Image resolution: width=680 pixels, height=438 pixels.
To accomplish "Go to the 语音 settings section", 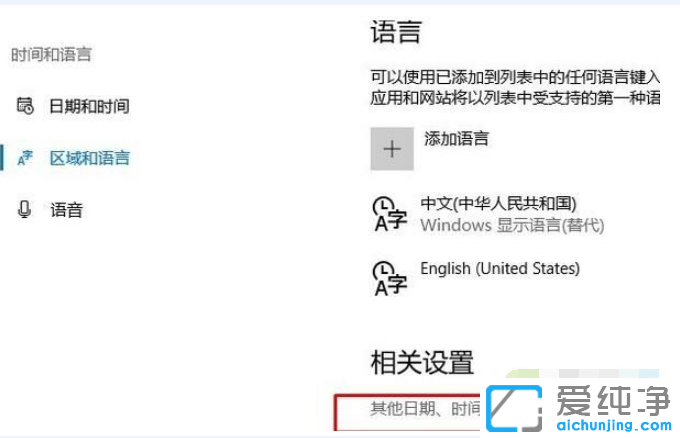I will tap(66, 209).
